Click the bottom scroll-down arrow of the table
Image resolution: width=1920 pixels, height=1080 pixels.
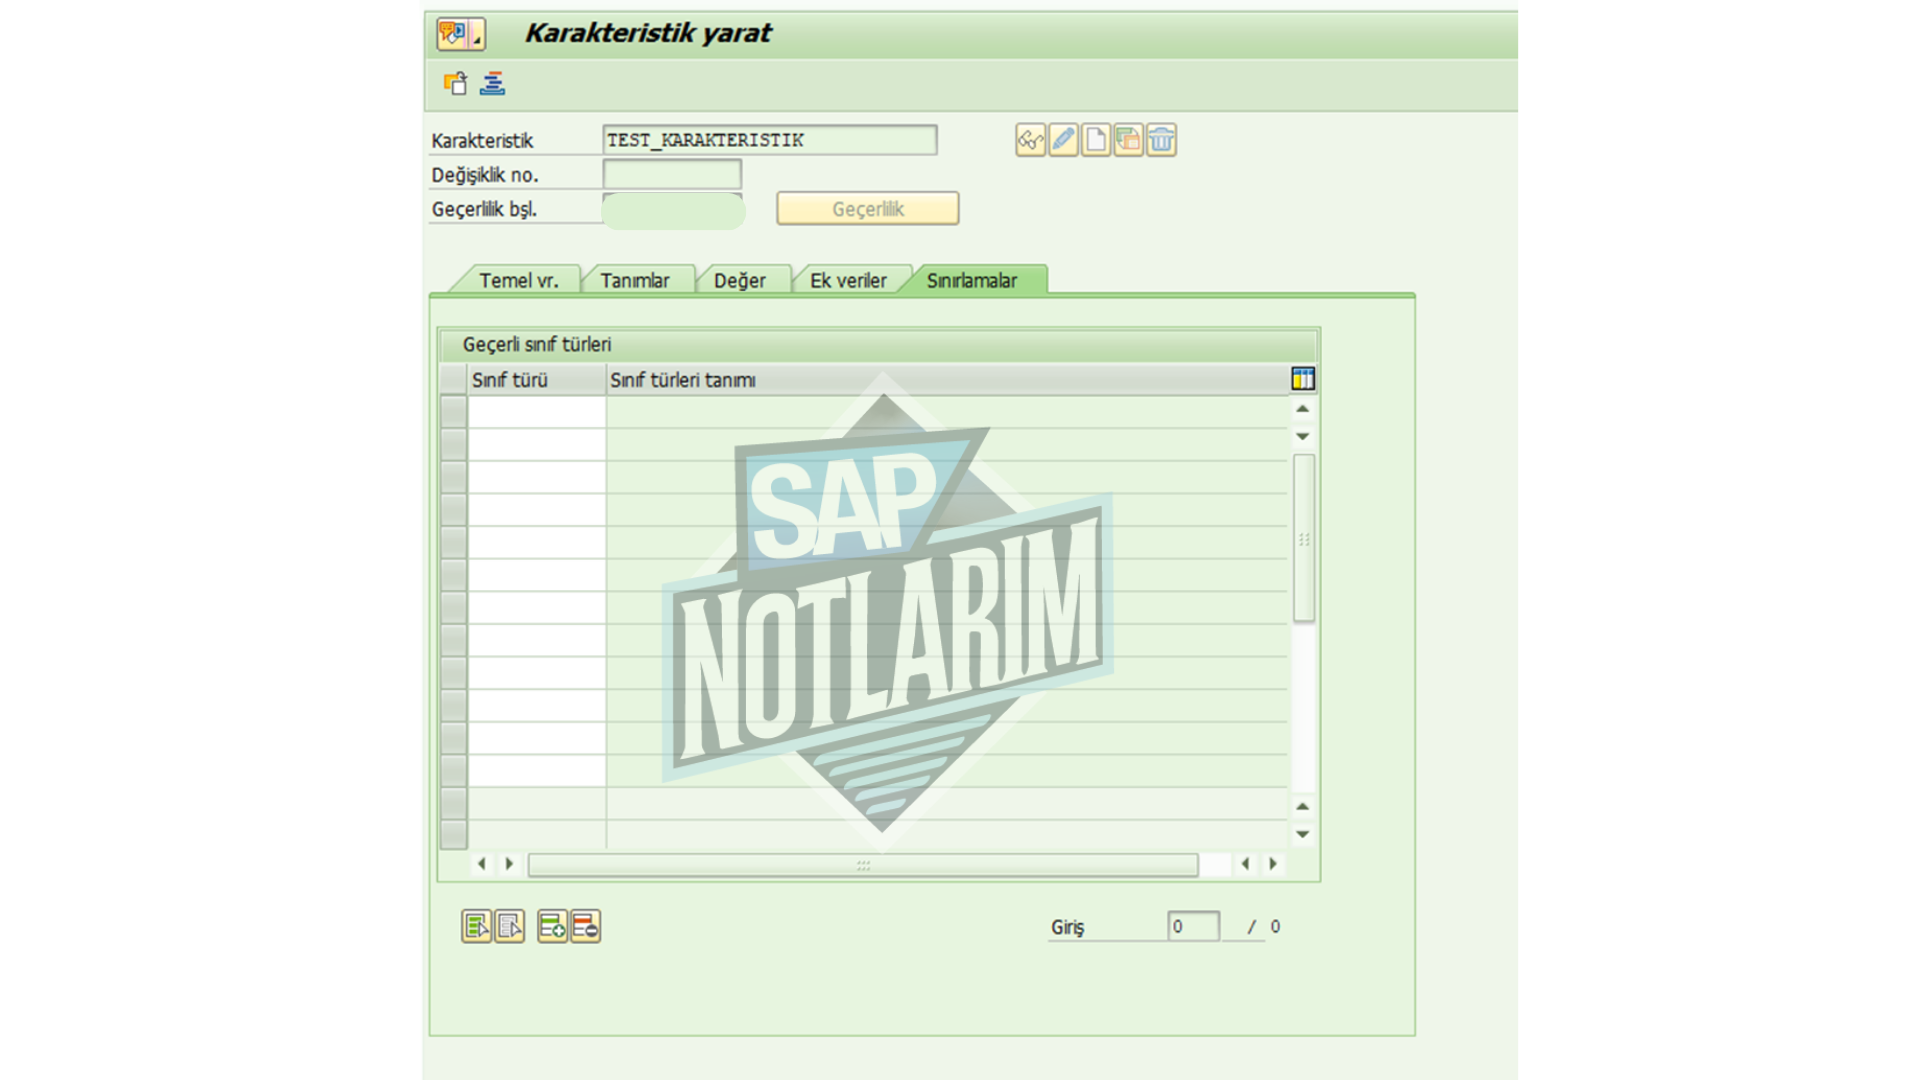click(1302, 834)
